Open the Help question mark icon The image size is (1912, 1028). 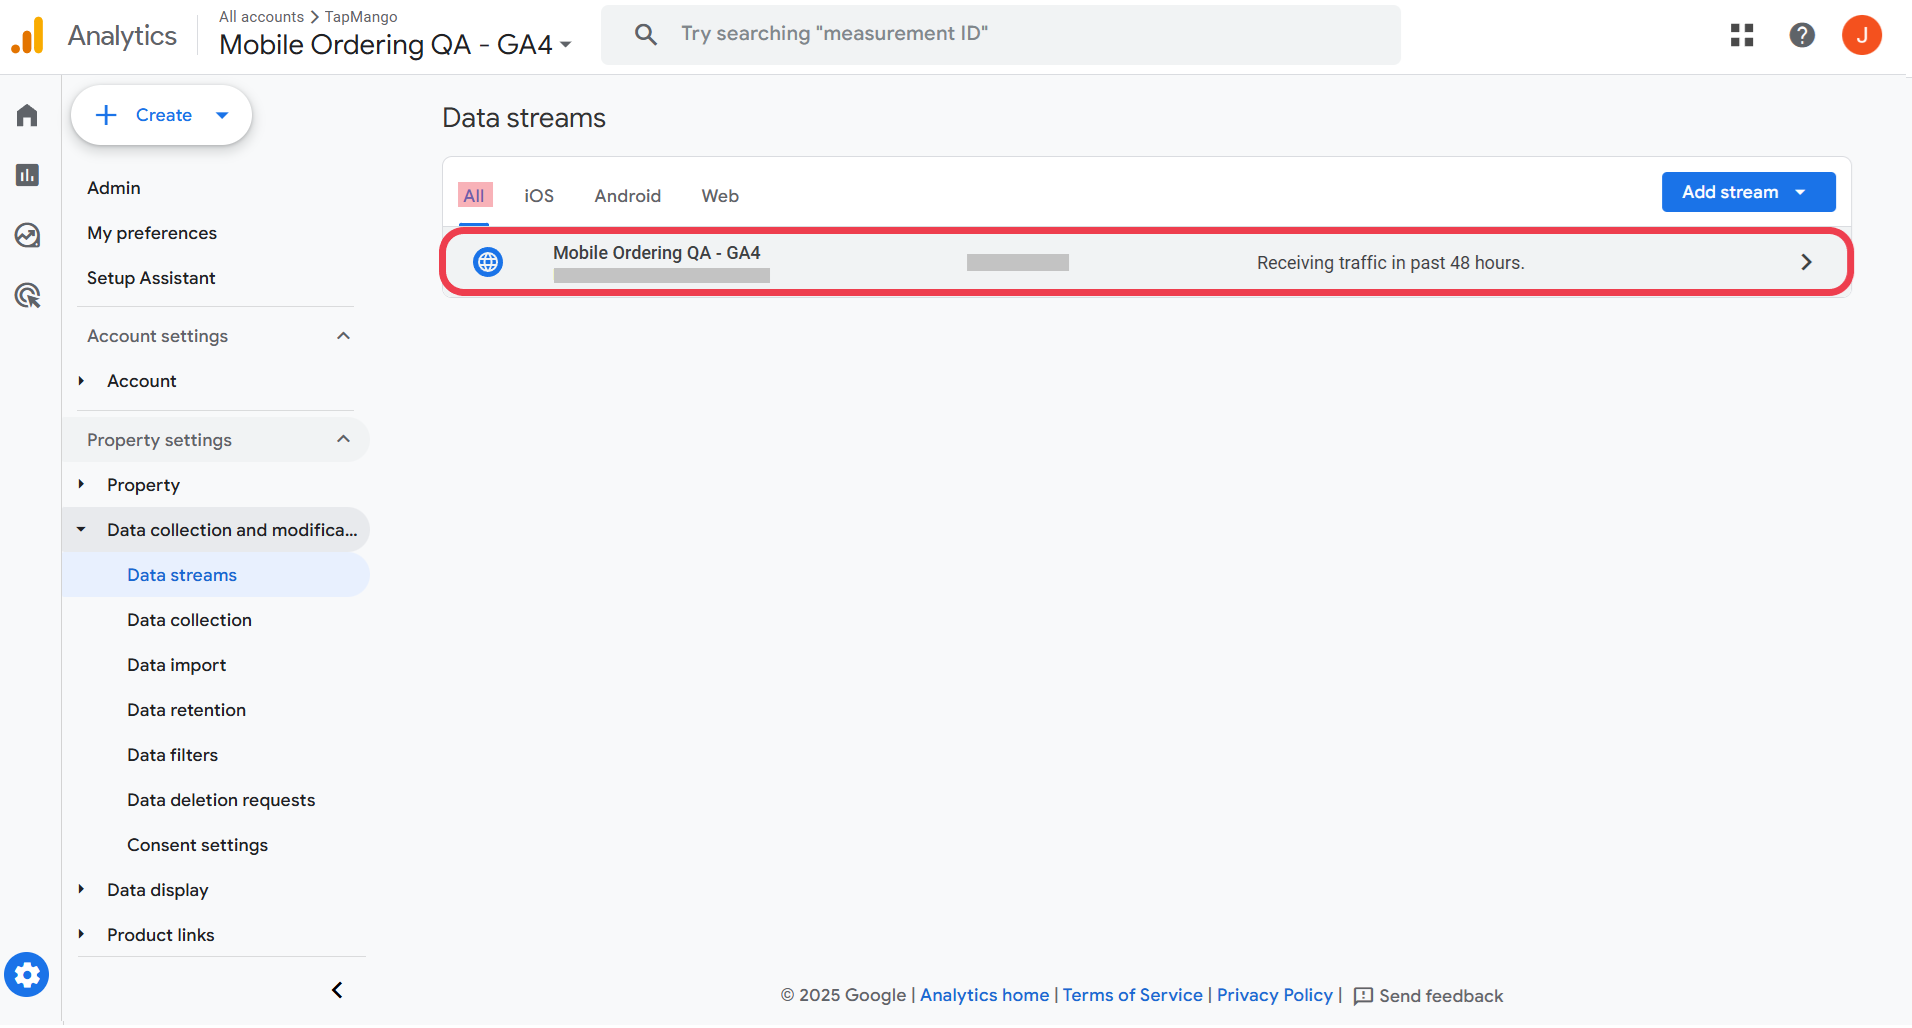1802,35
